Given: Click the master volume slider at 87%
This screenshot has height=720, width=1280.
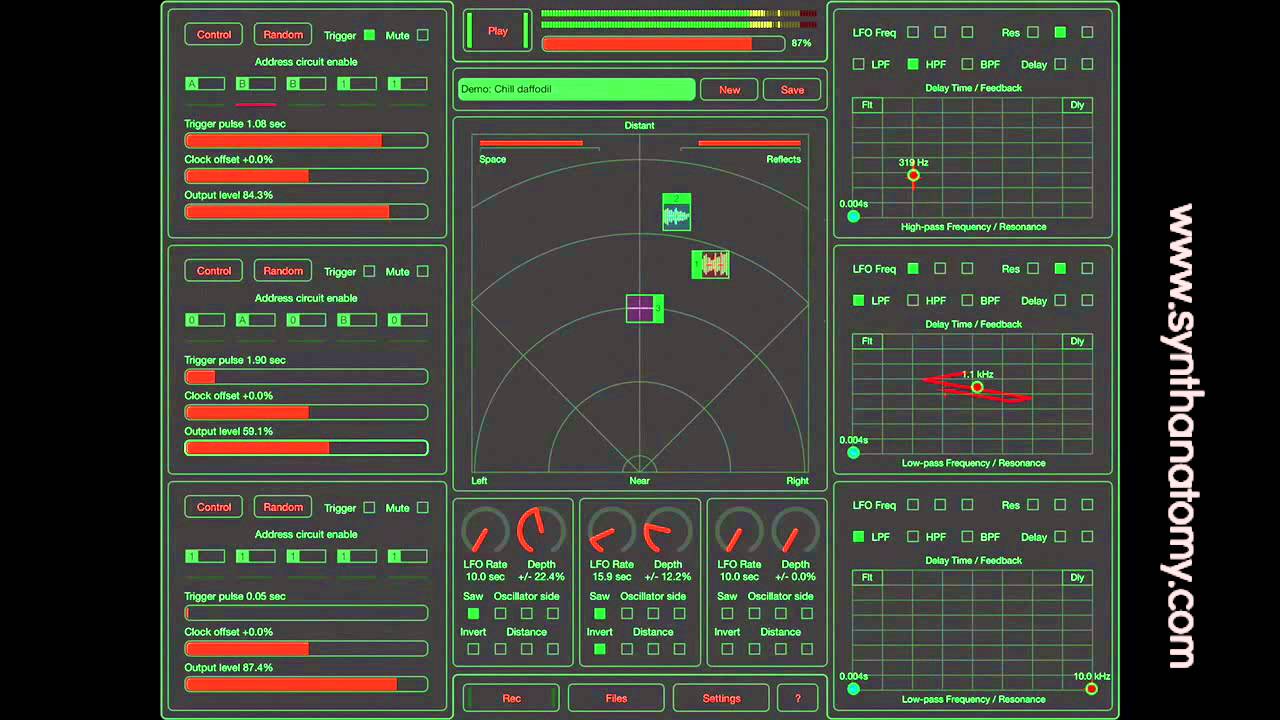Looking at the screenshot, I should [x=663, y=44].
